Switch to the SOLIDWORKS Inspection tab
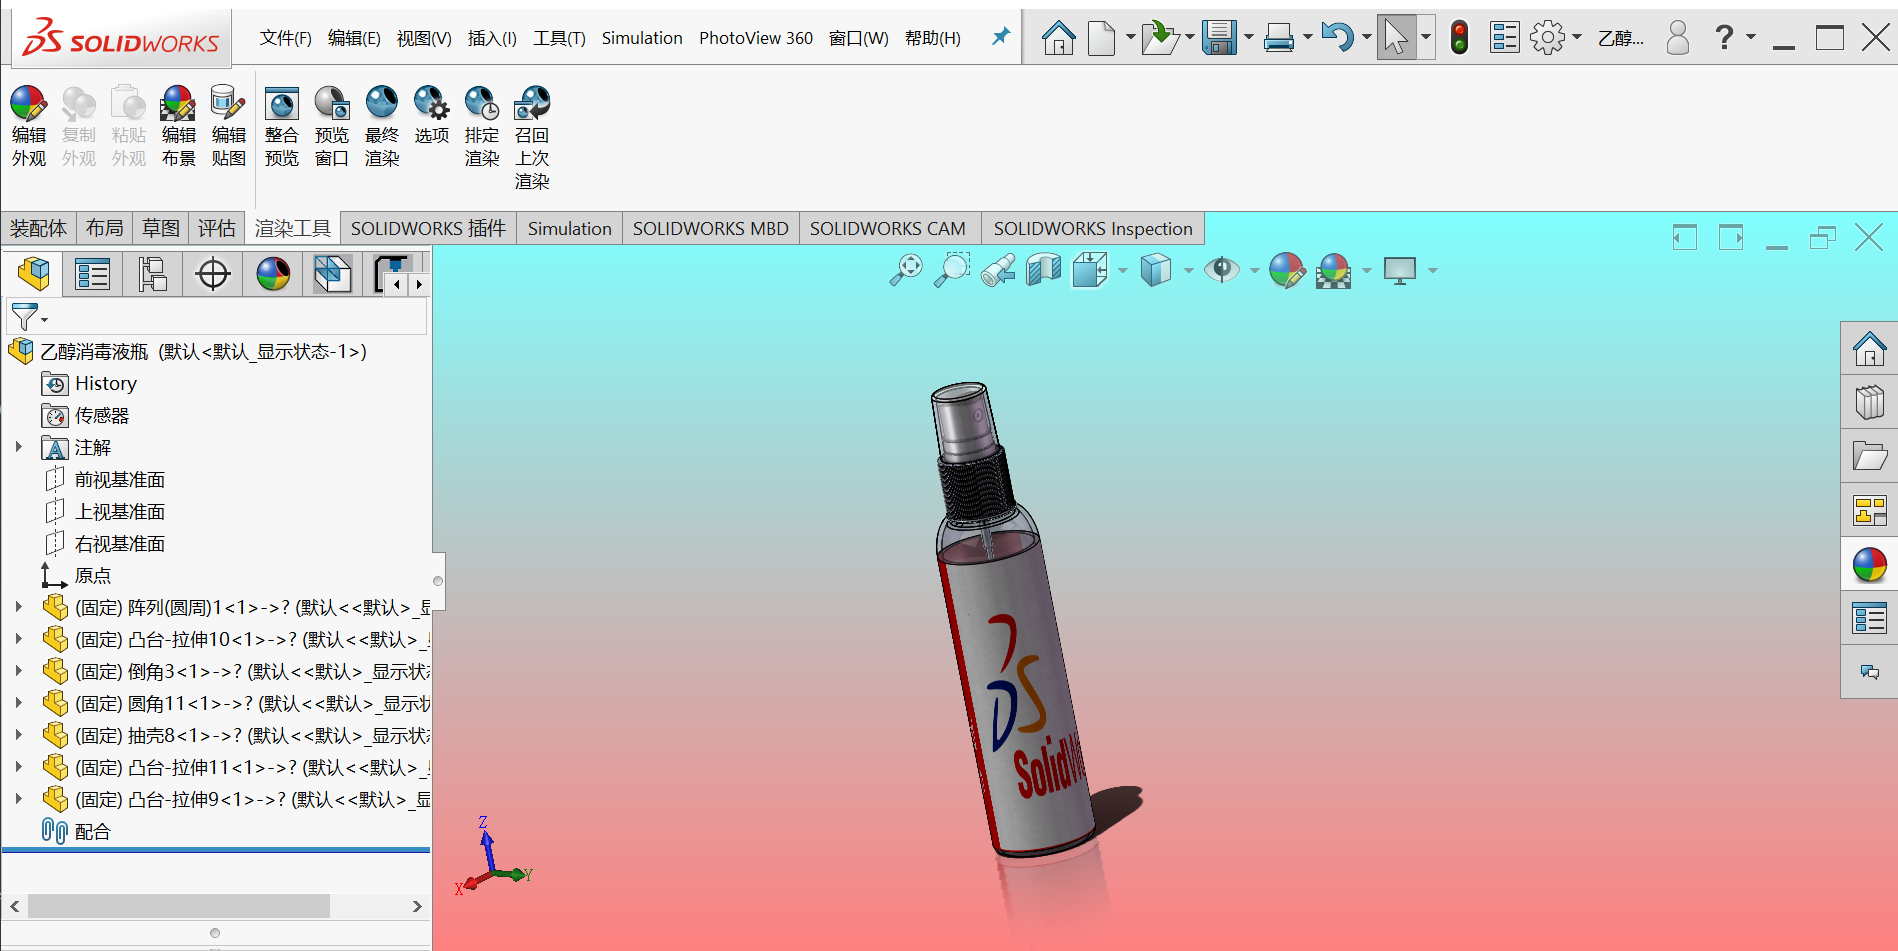Screen dimensions: 1898x951 (x=1093, y=228)
